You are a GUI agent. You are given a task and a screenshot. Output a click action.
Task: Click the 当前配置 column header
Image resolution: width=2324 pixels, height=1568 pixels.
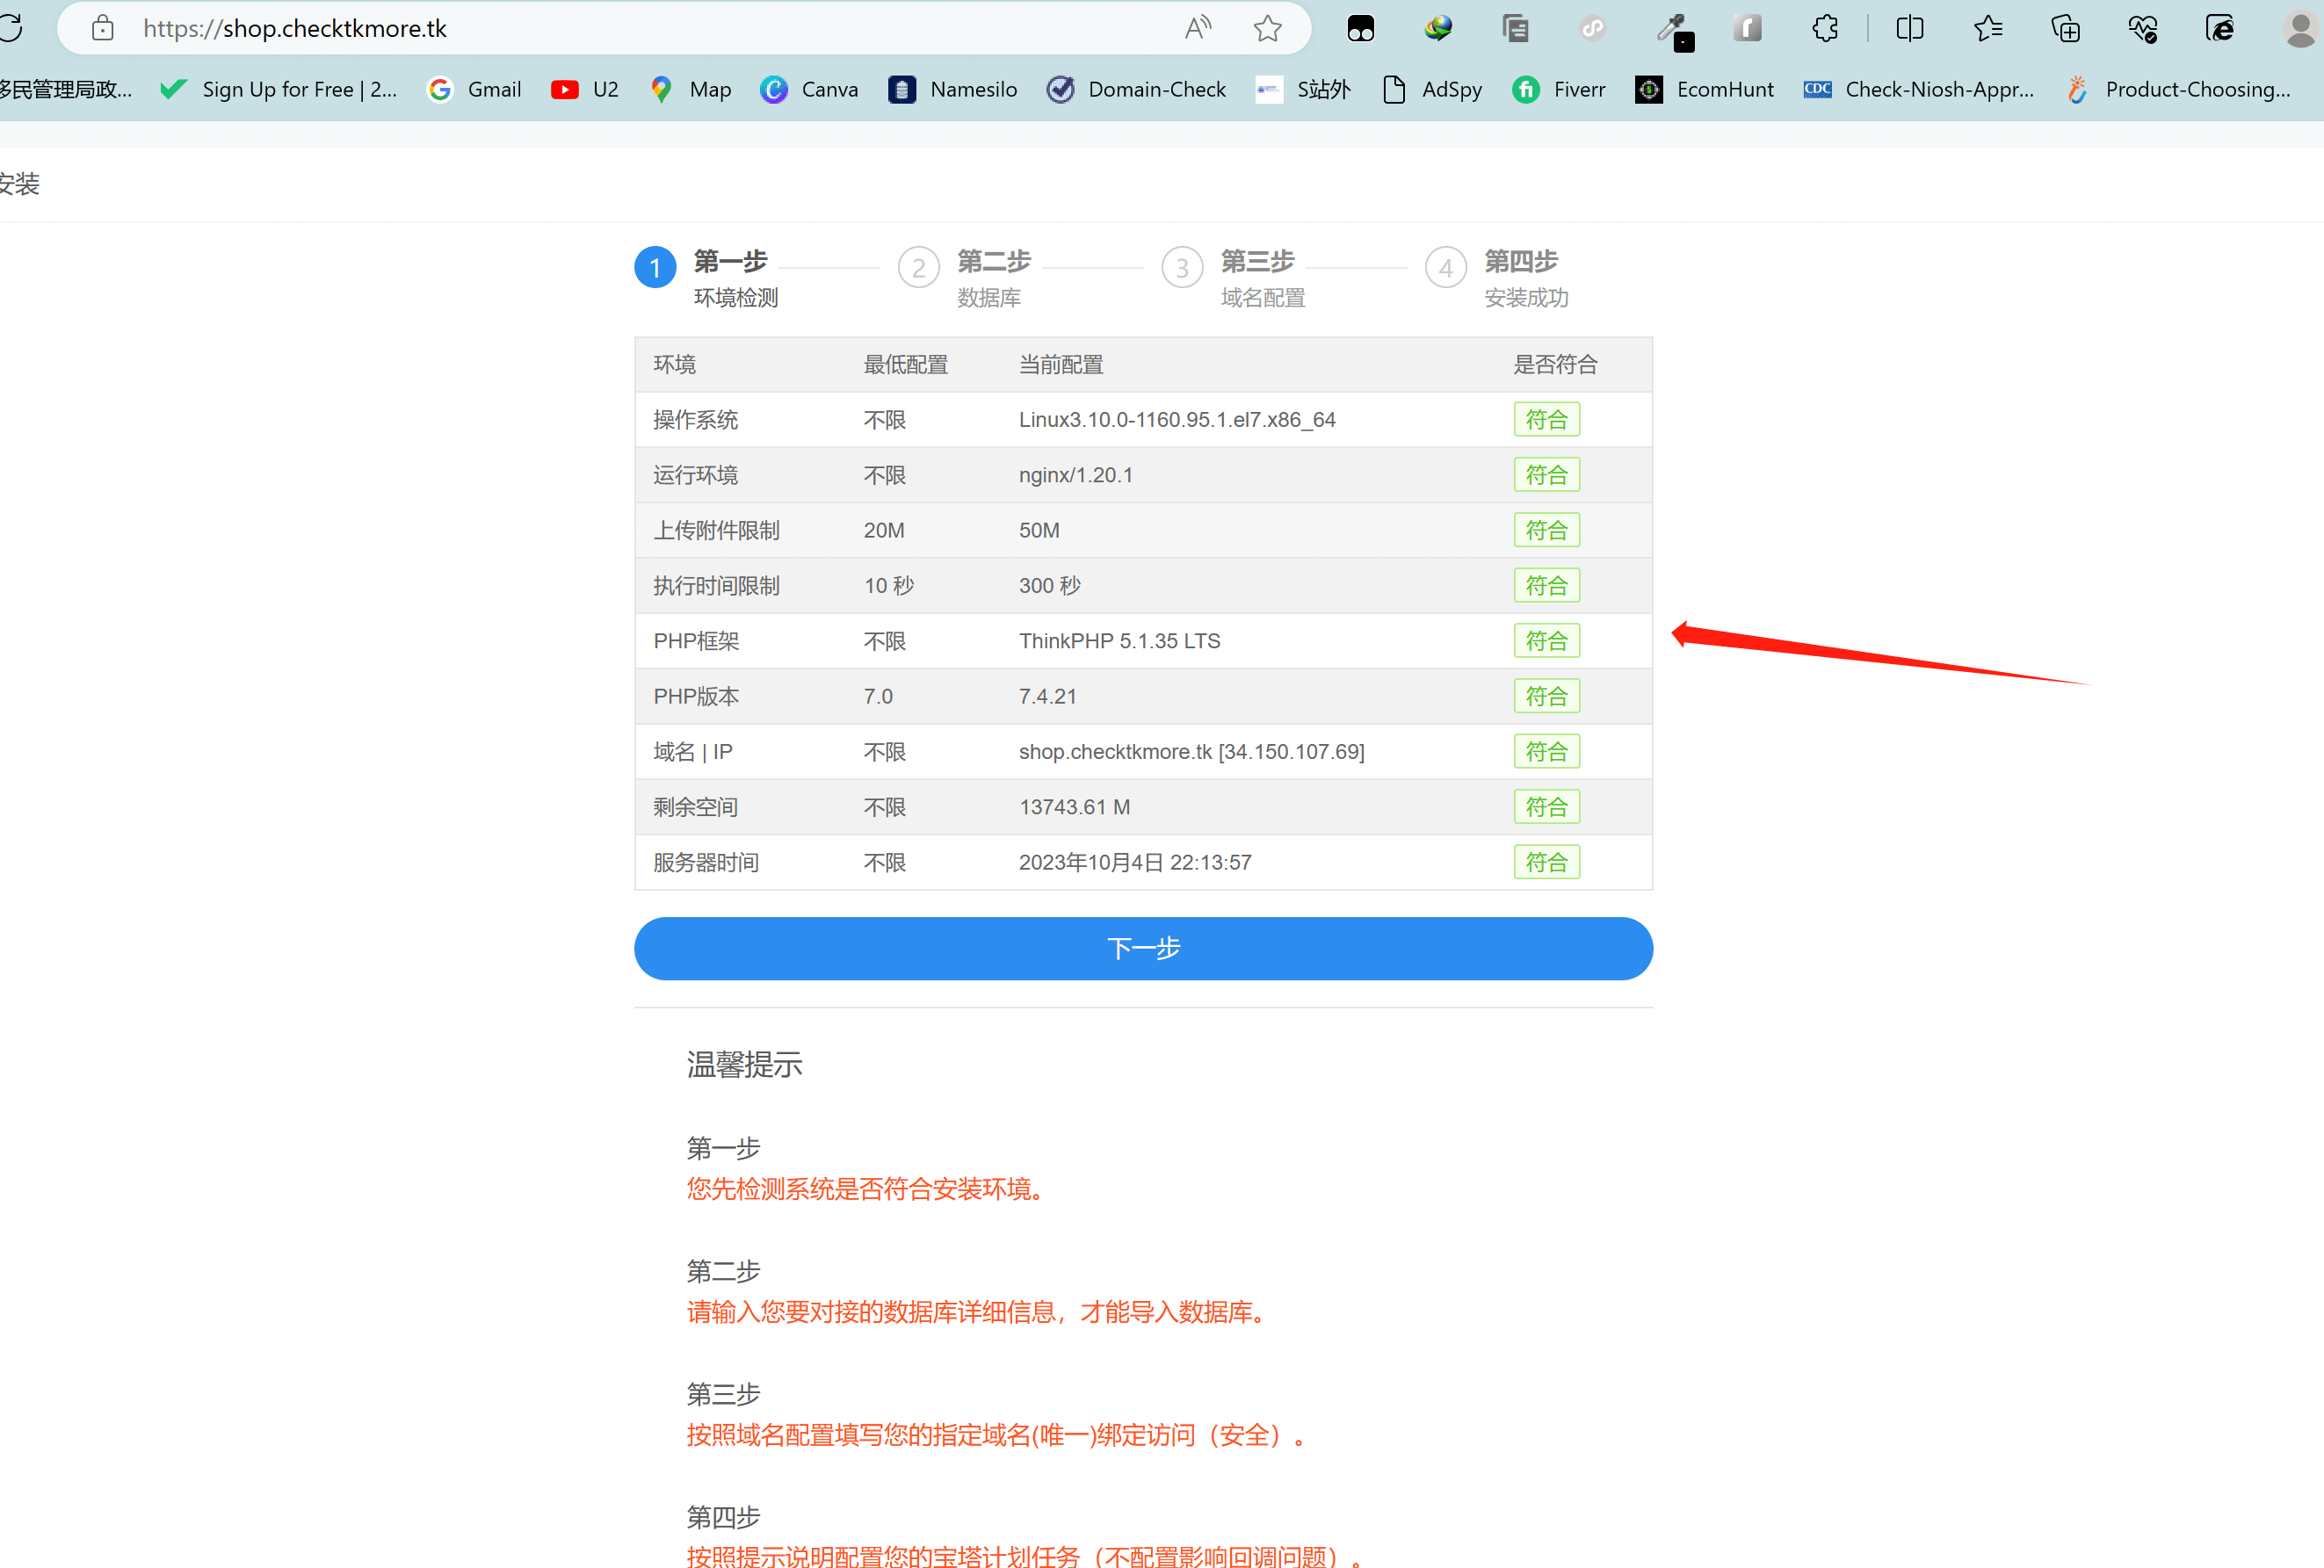(x=1061, y=364)
